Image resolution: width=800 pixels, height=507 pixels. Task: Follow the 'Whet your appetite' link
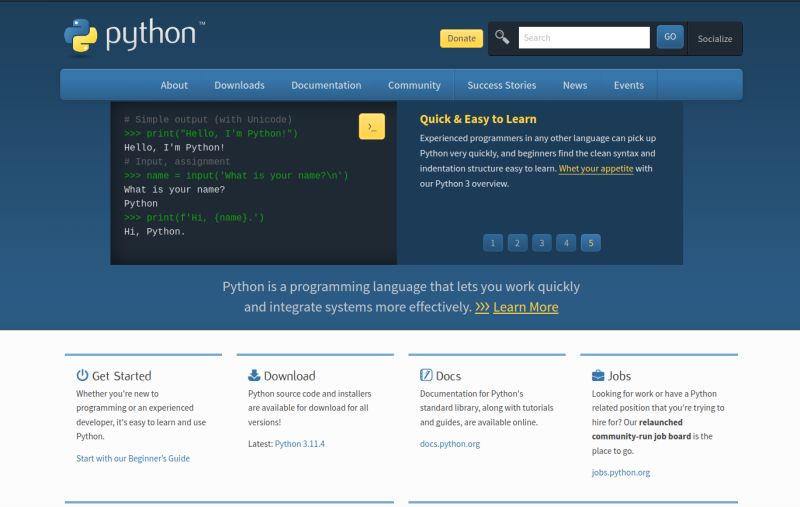(596, 168)
